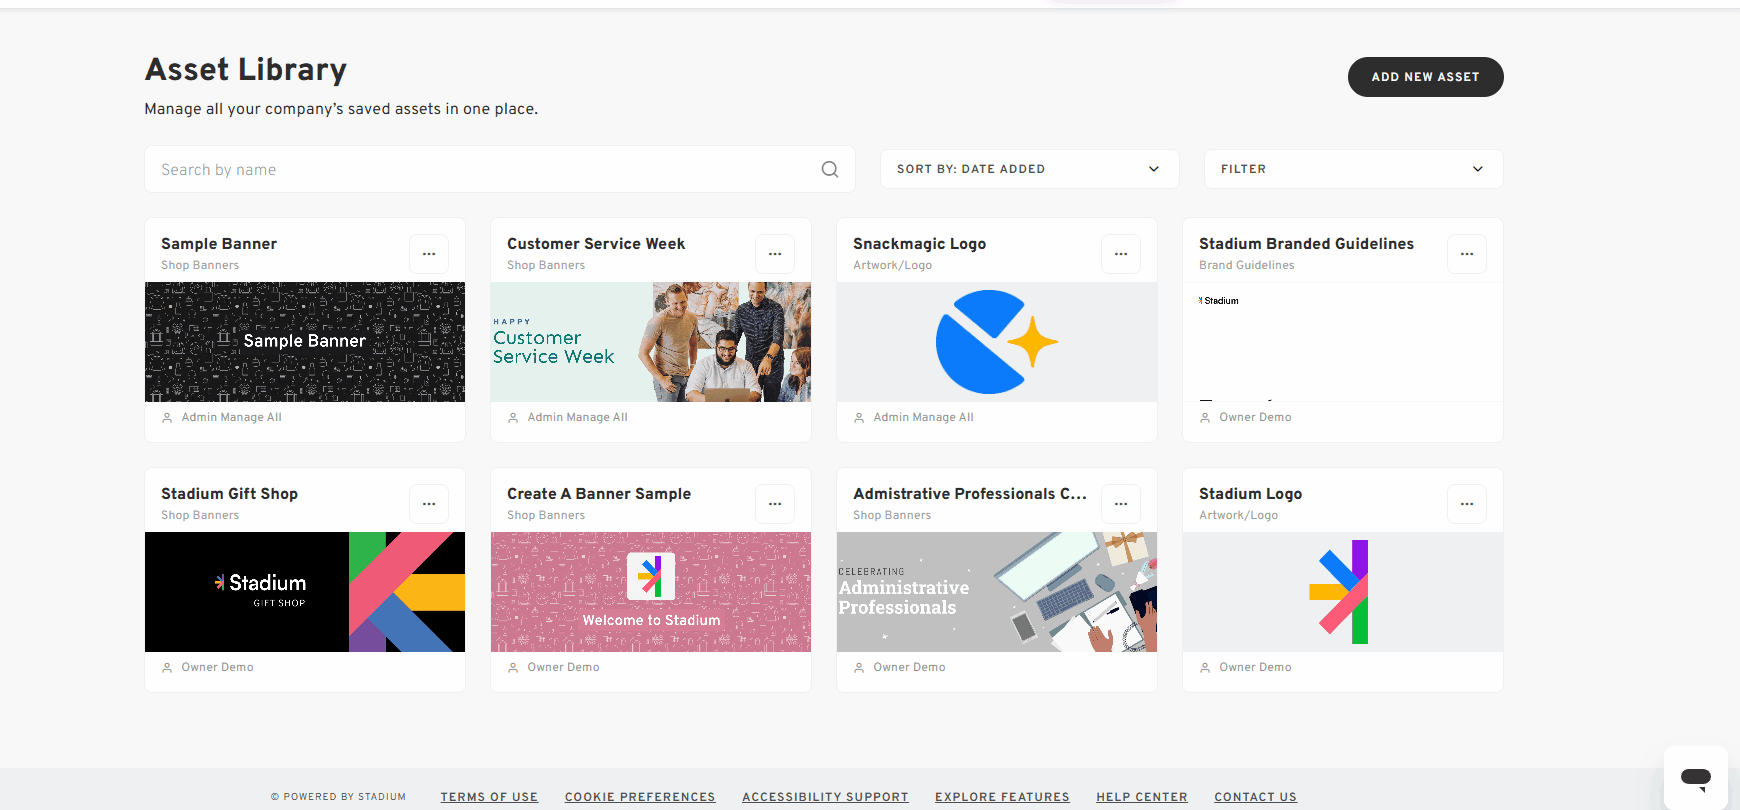Click the Create A Banner Sample title
This screenshot has height=810, width=1740.
(x=599, y=494)
